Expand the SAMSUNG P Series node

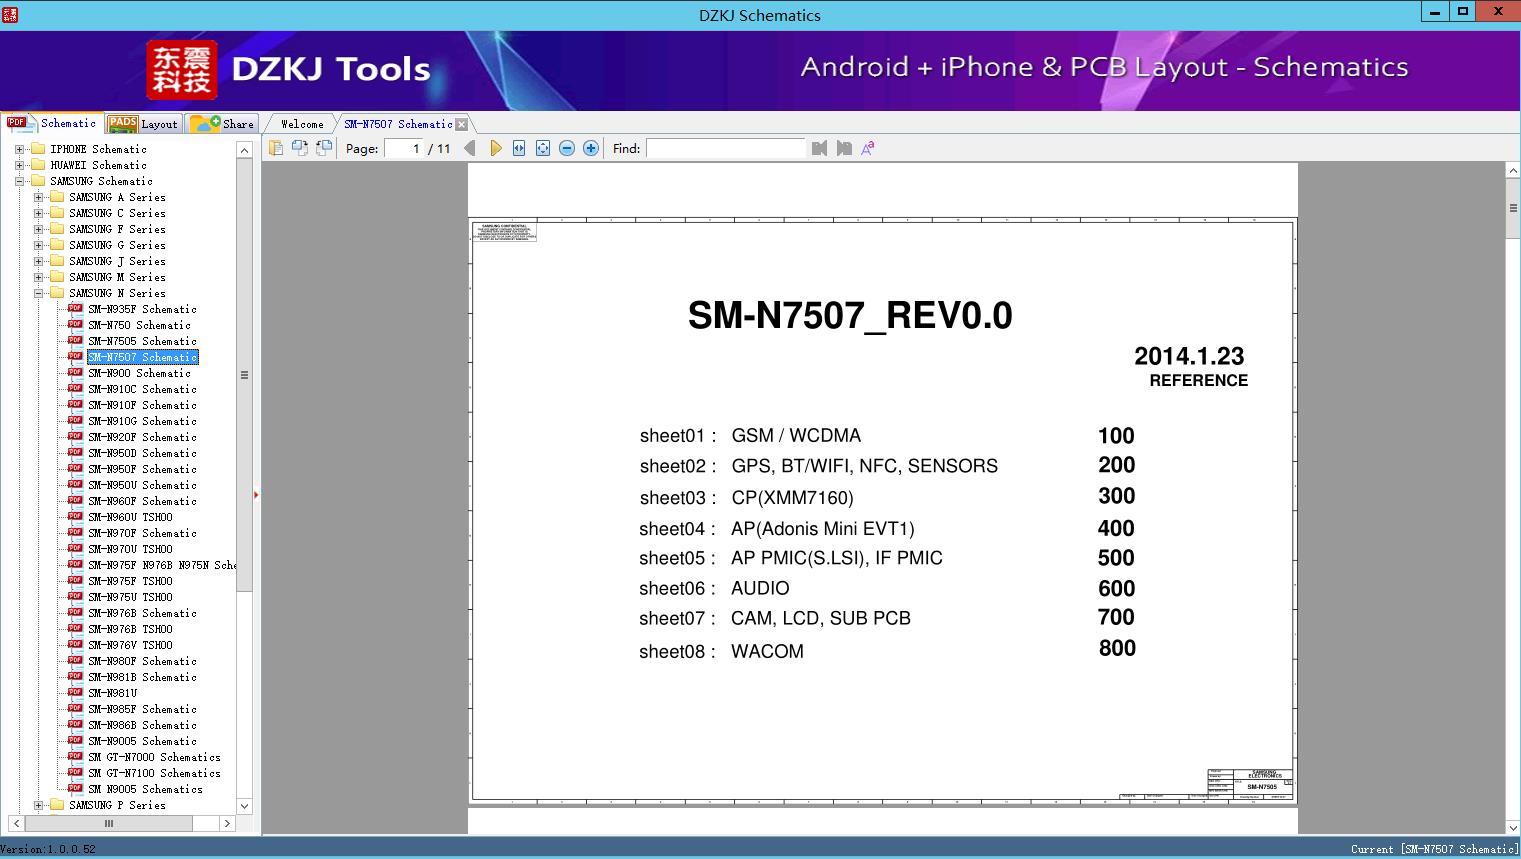38,805
